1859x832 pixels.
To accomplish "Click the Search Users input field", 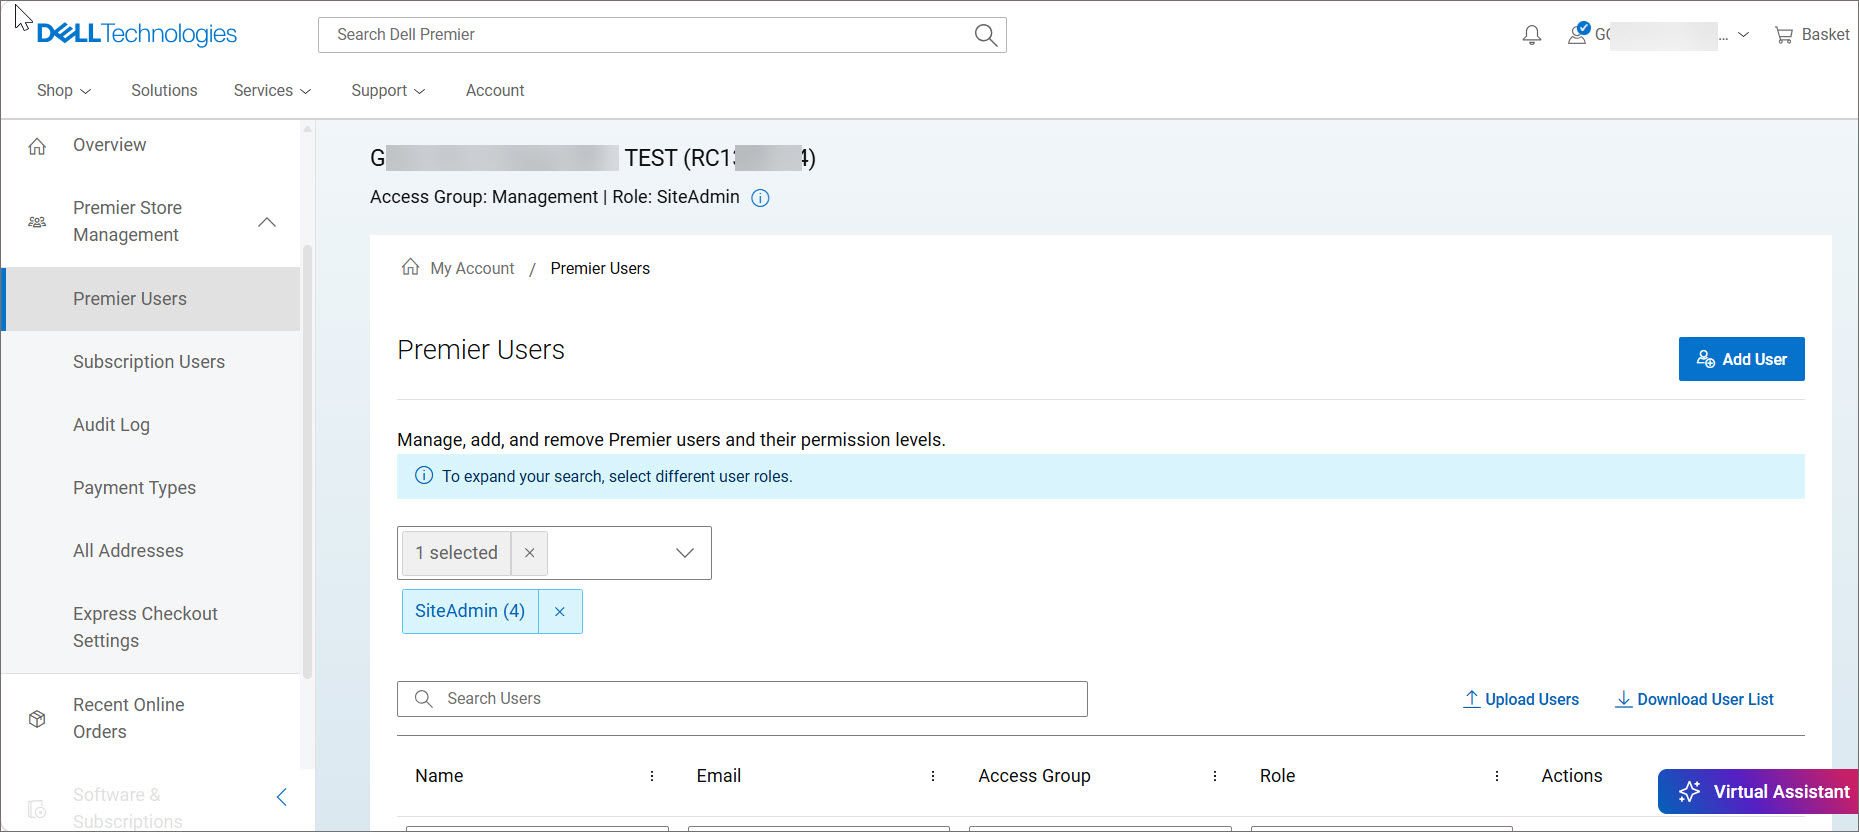I will [x=742, y=699].
